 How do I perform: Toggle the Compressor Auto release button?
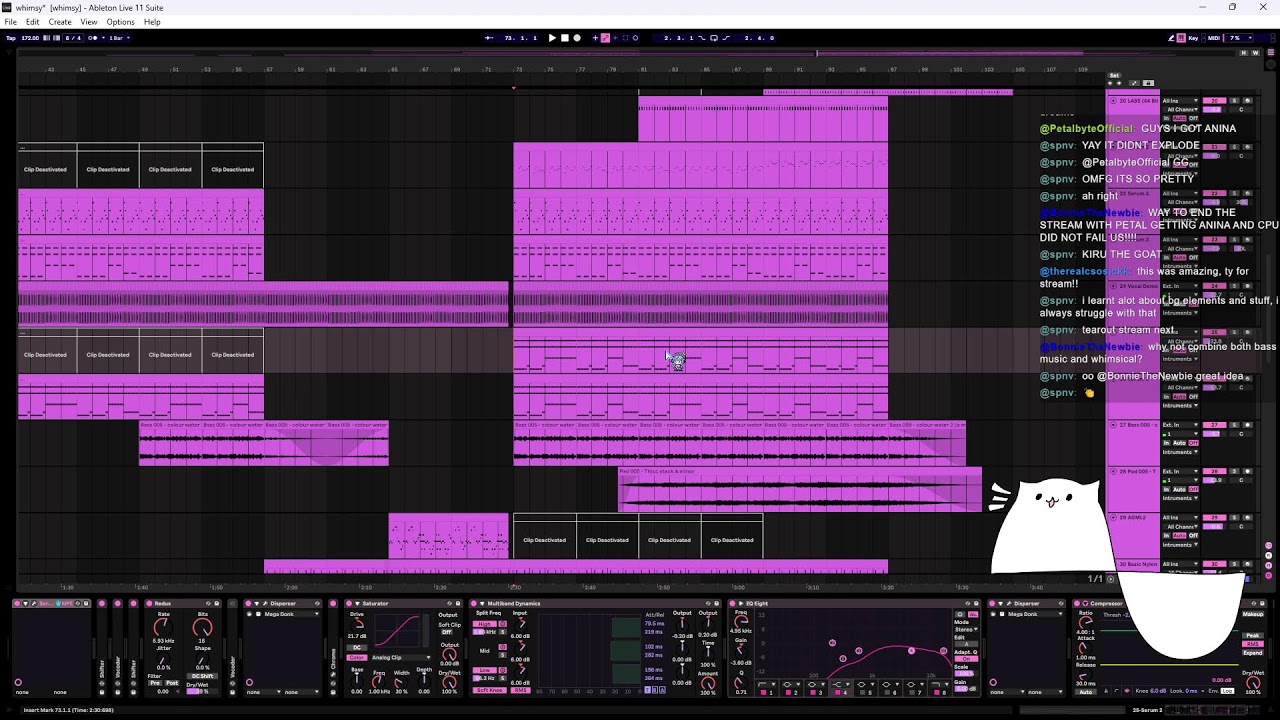pos(1085,691)
